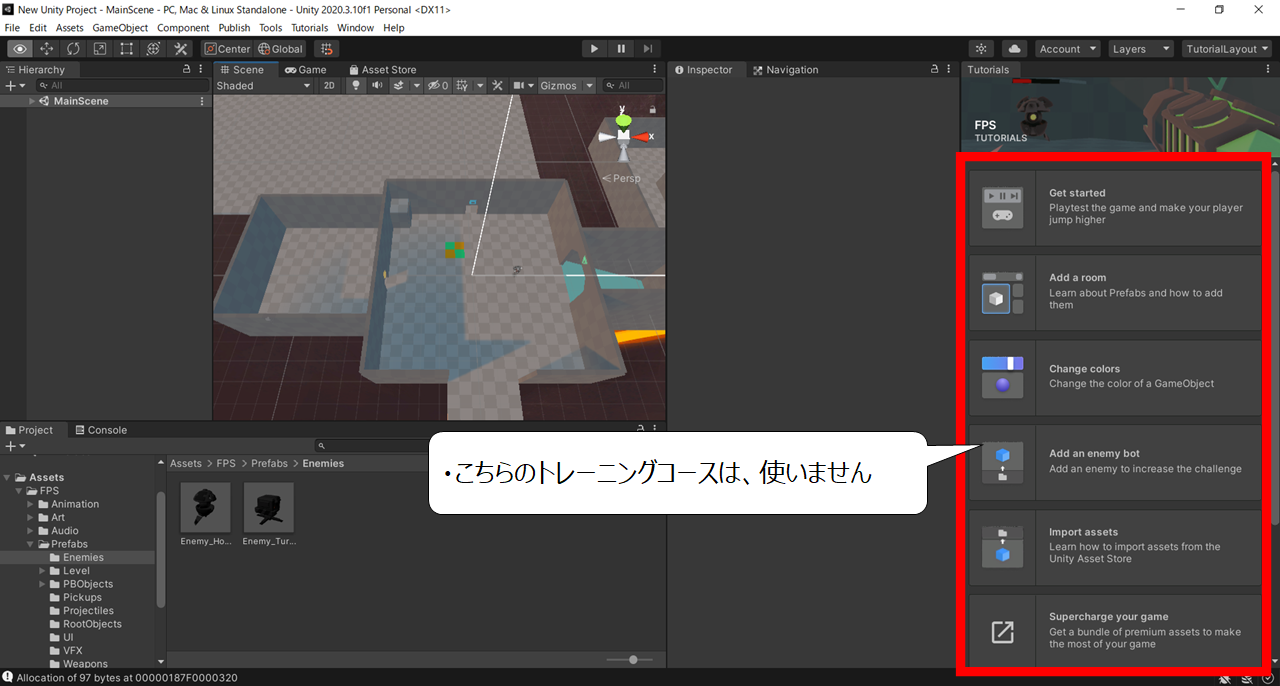Toggle grid snapping icon in main toolbar
1280x686 pixels.
[326, 49]
